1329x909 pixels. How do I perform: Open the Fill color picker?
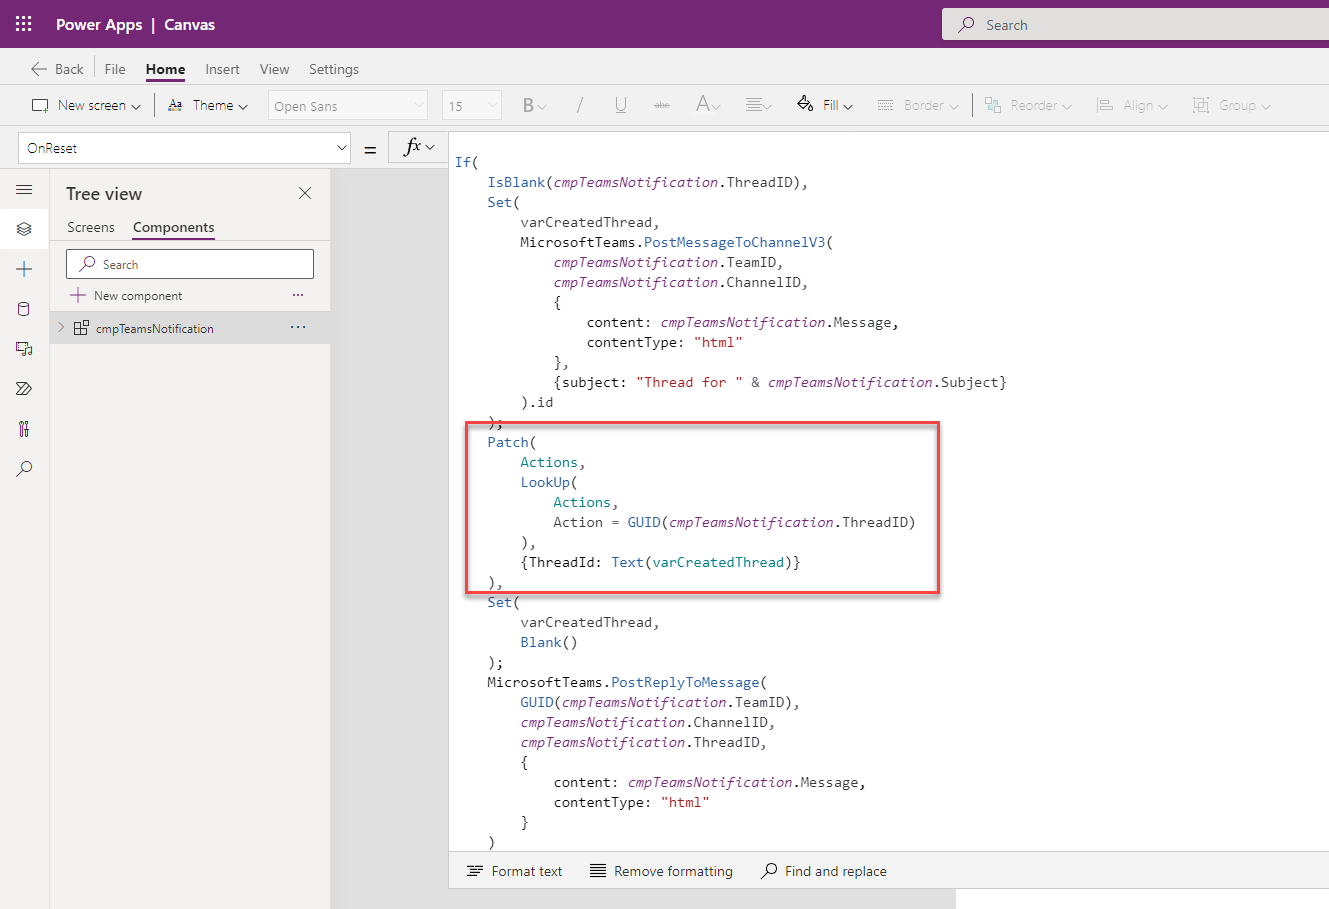tap(826, 105)
